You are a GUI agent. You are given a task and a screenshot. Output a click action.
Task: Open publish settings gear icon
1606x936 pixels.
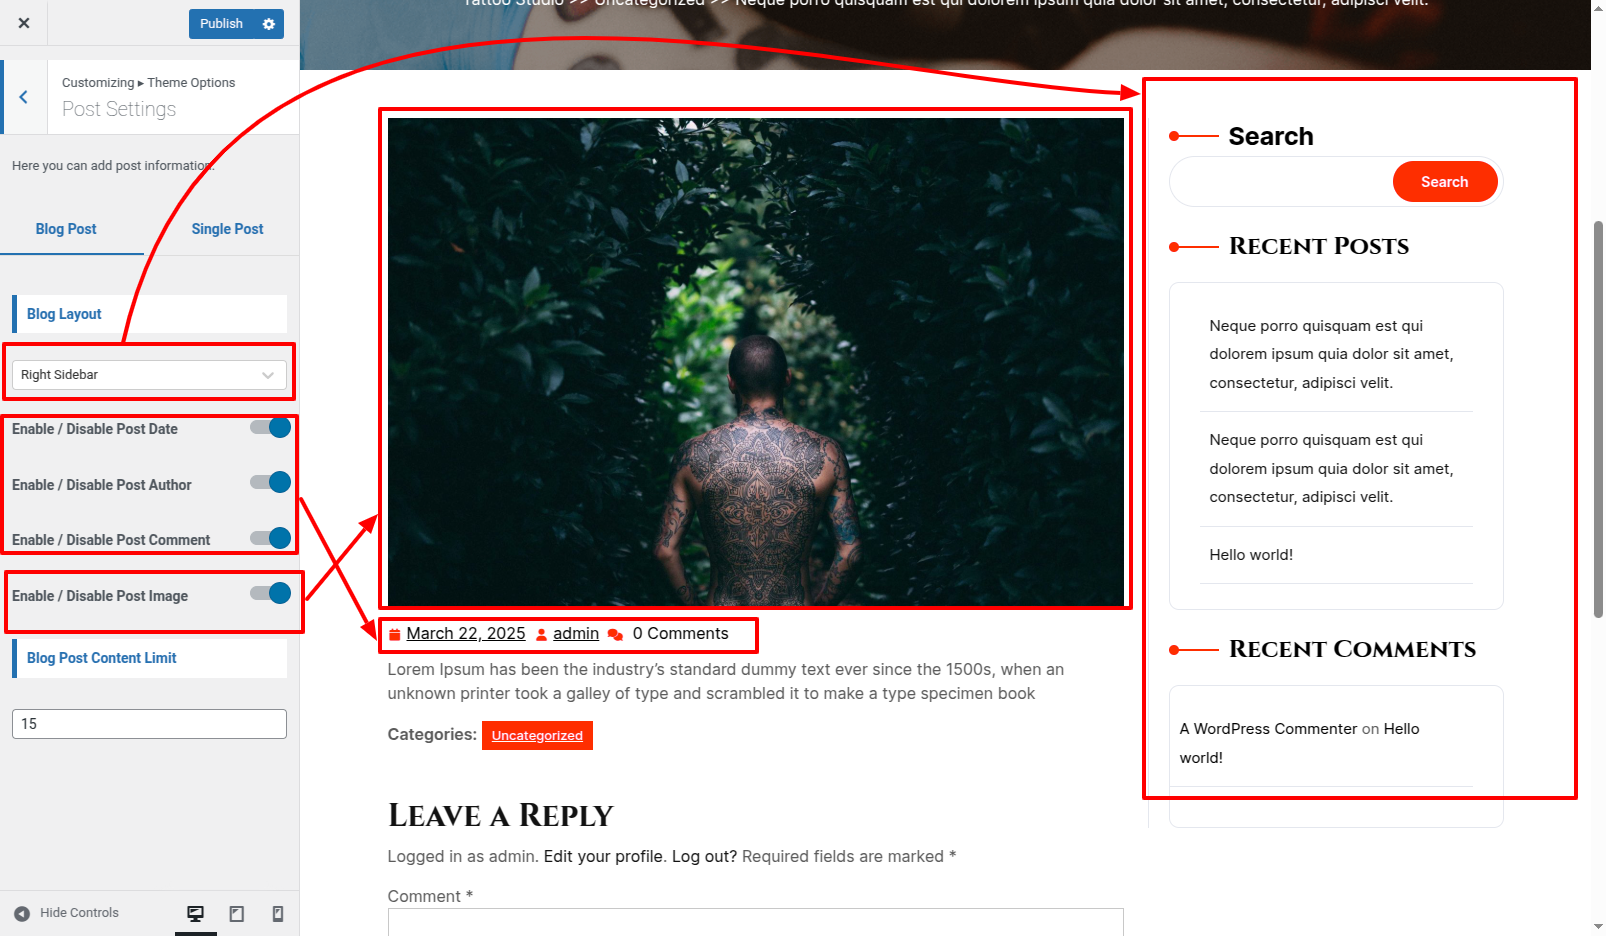click(x=269, y=24)
